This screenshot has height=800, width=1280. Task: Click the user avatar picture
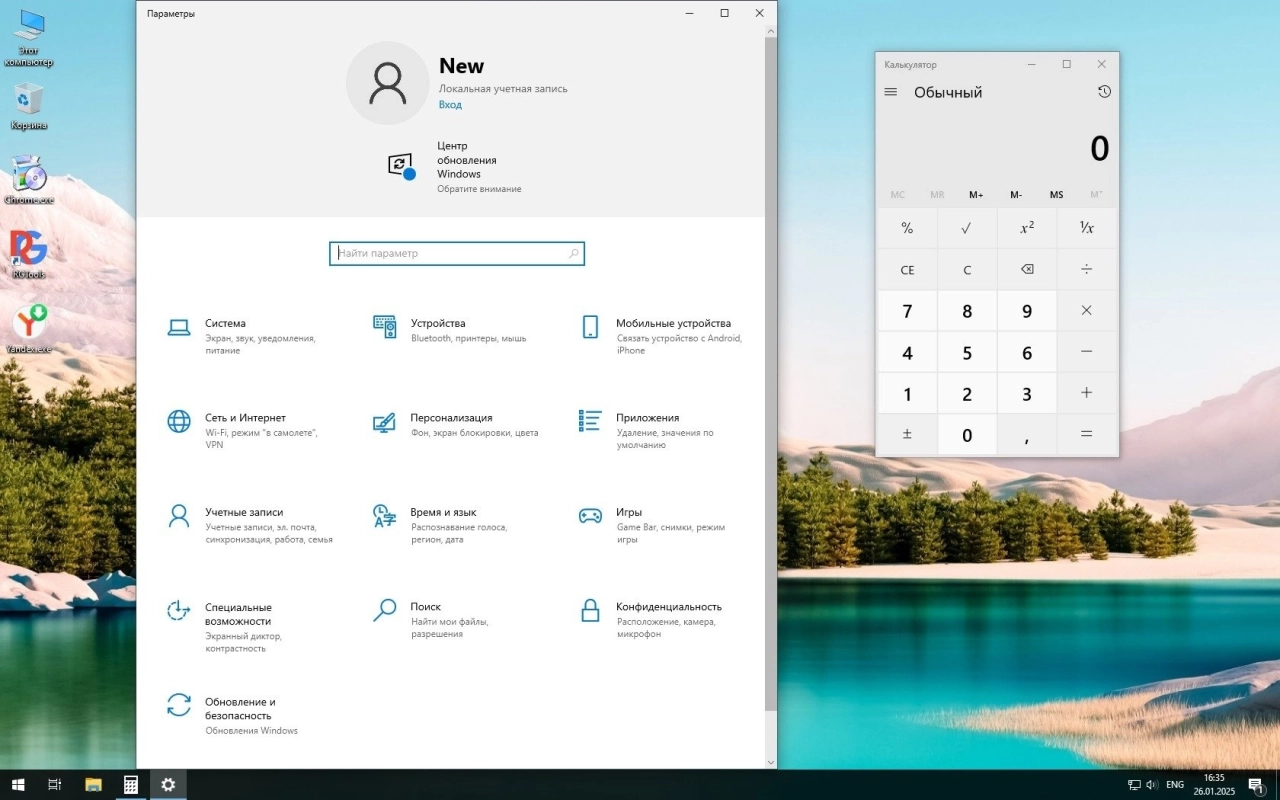(x=387, y=83)
